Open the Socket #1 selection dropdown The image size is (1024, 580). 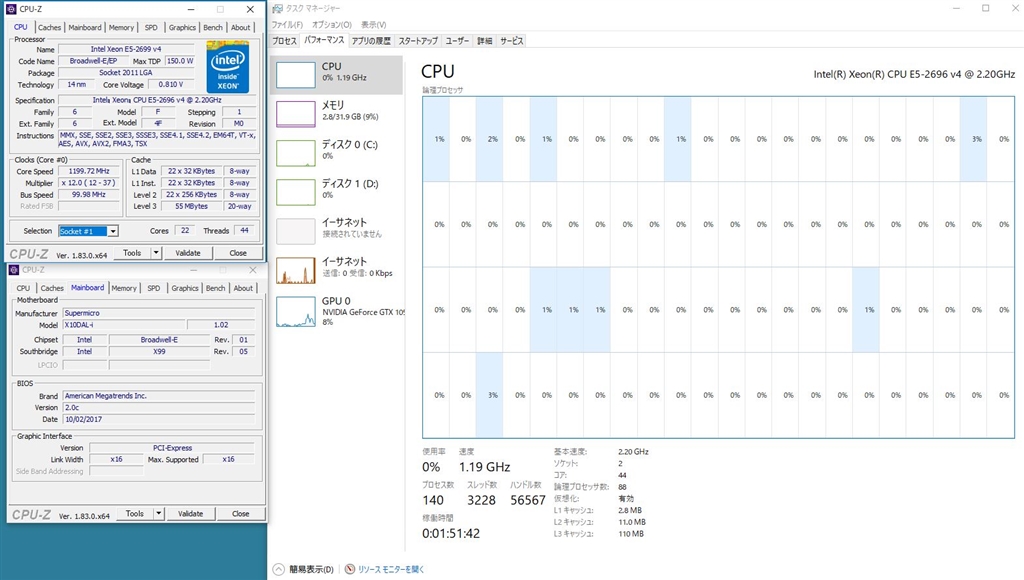[x=113, y=231]
